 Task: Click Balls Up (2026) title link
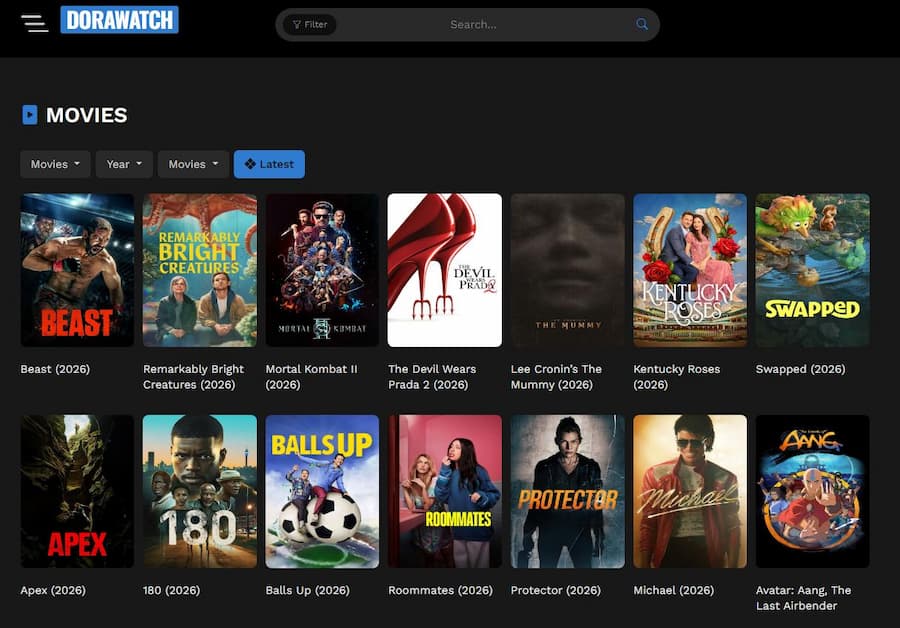tap(308, 590)
